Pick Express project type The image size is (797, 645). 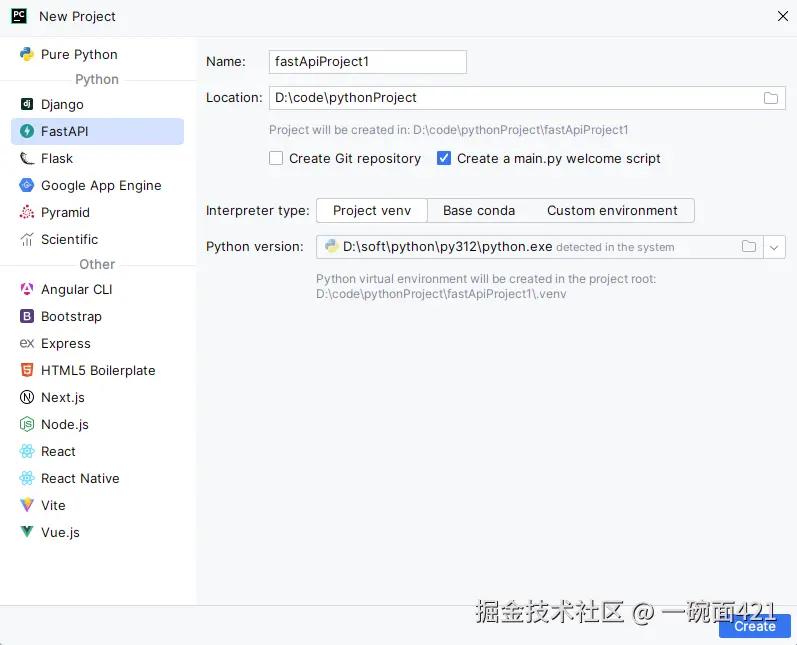click(x=98, y=343)
